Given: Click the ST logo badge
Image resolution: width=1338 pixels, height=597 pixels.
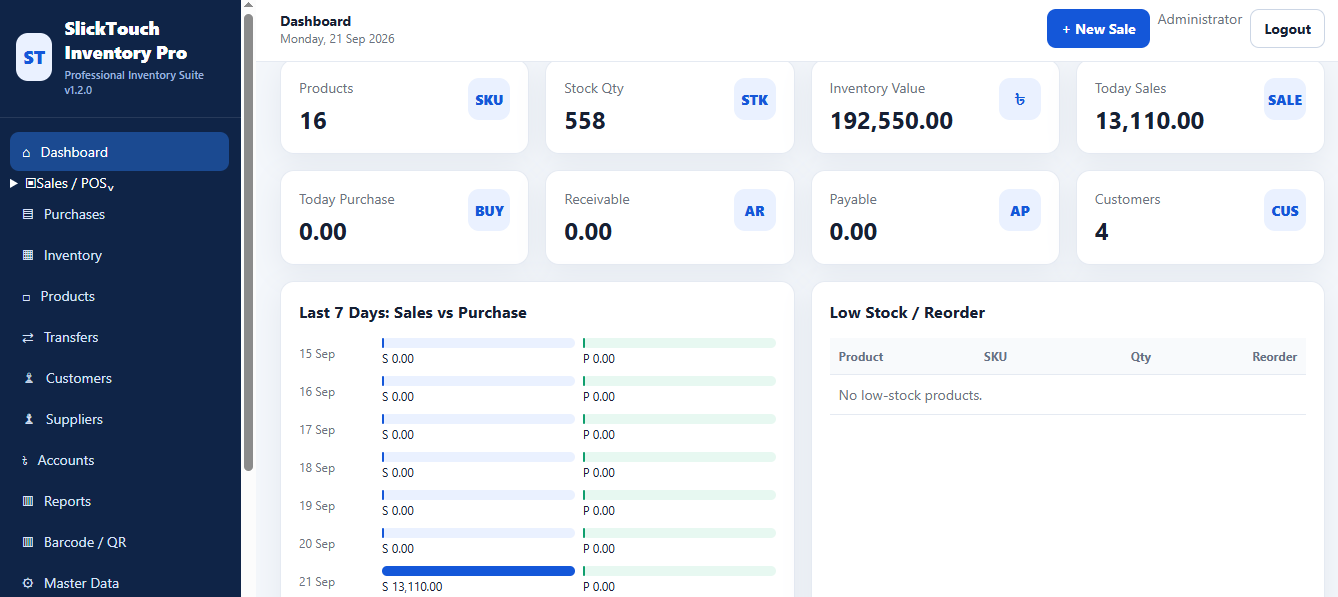Looking at the screenshot, I should click(34, 57).
